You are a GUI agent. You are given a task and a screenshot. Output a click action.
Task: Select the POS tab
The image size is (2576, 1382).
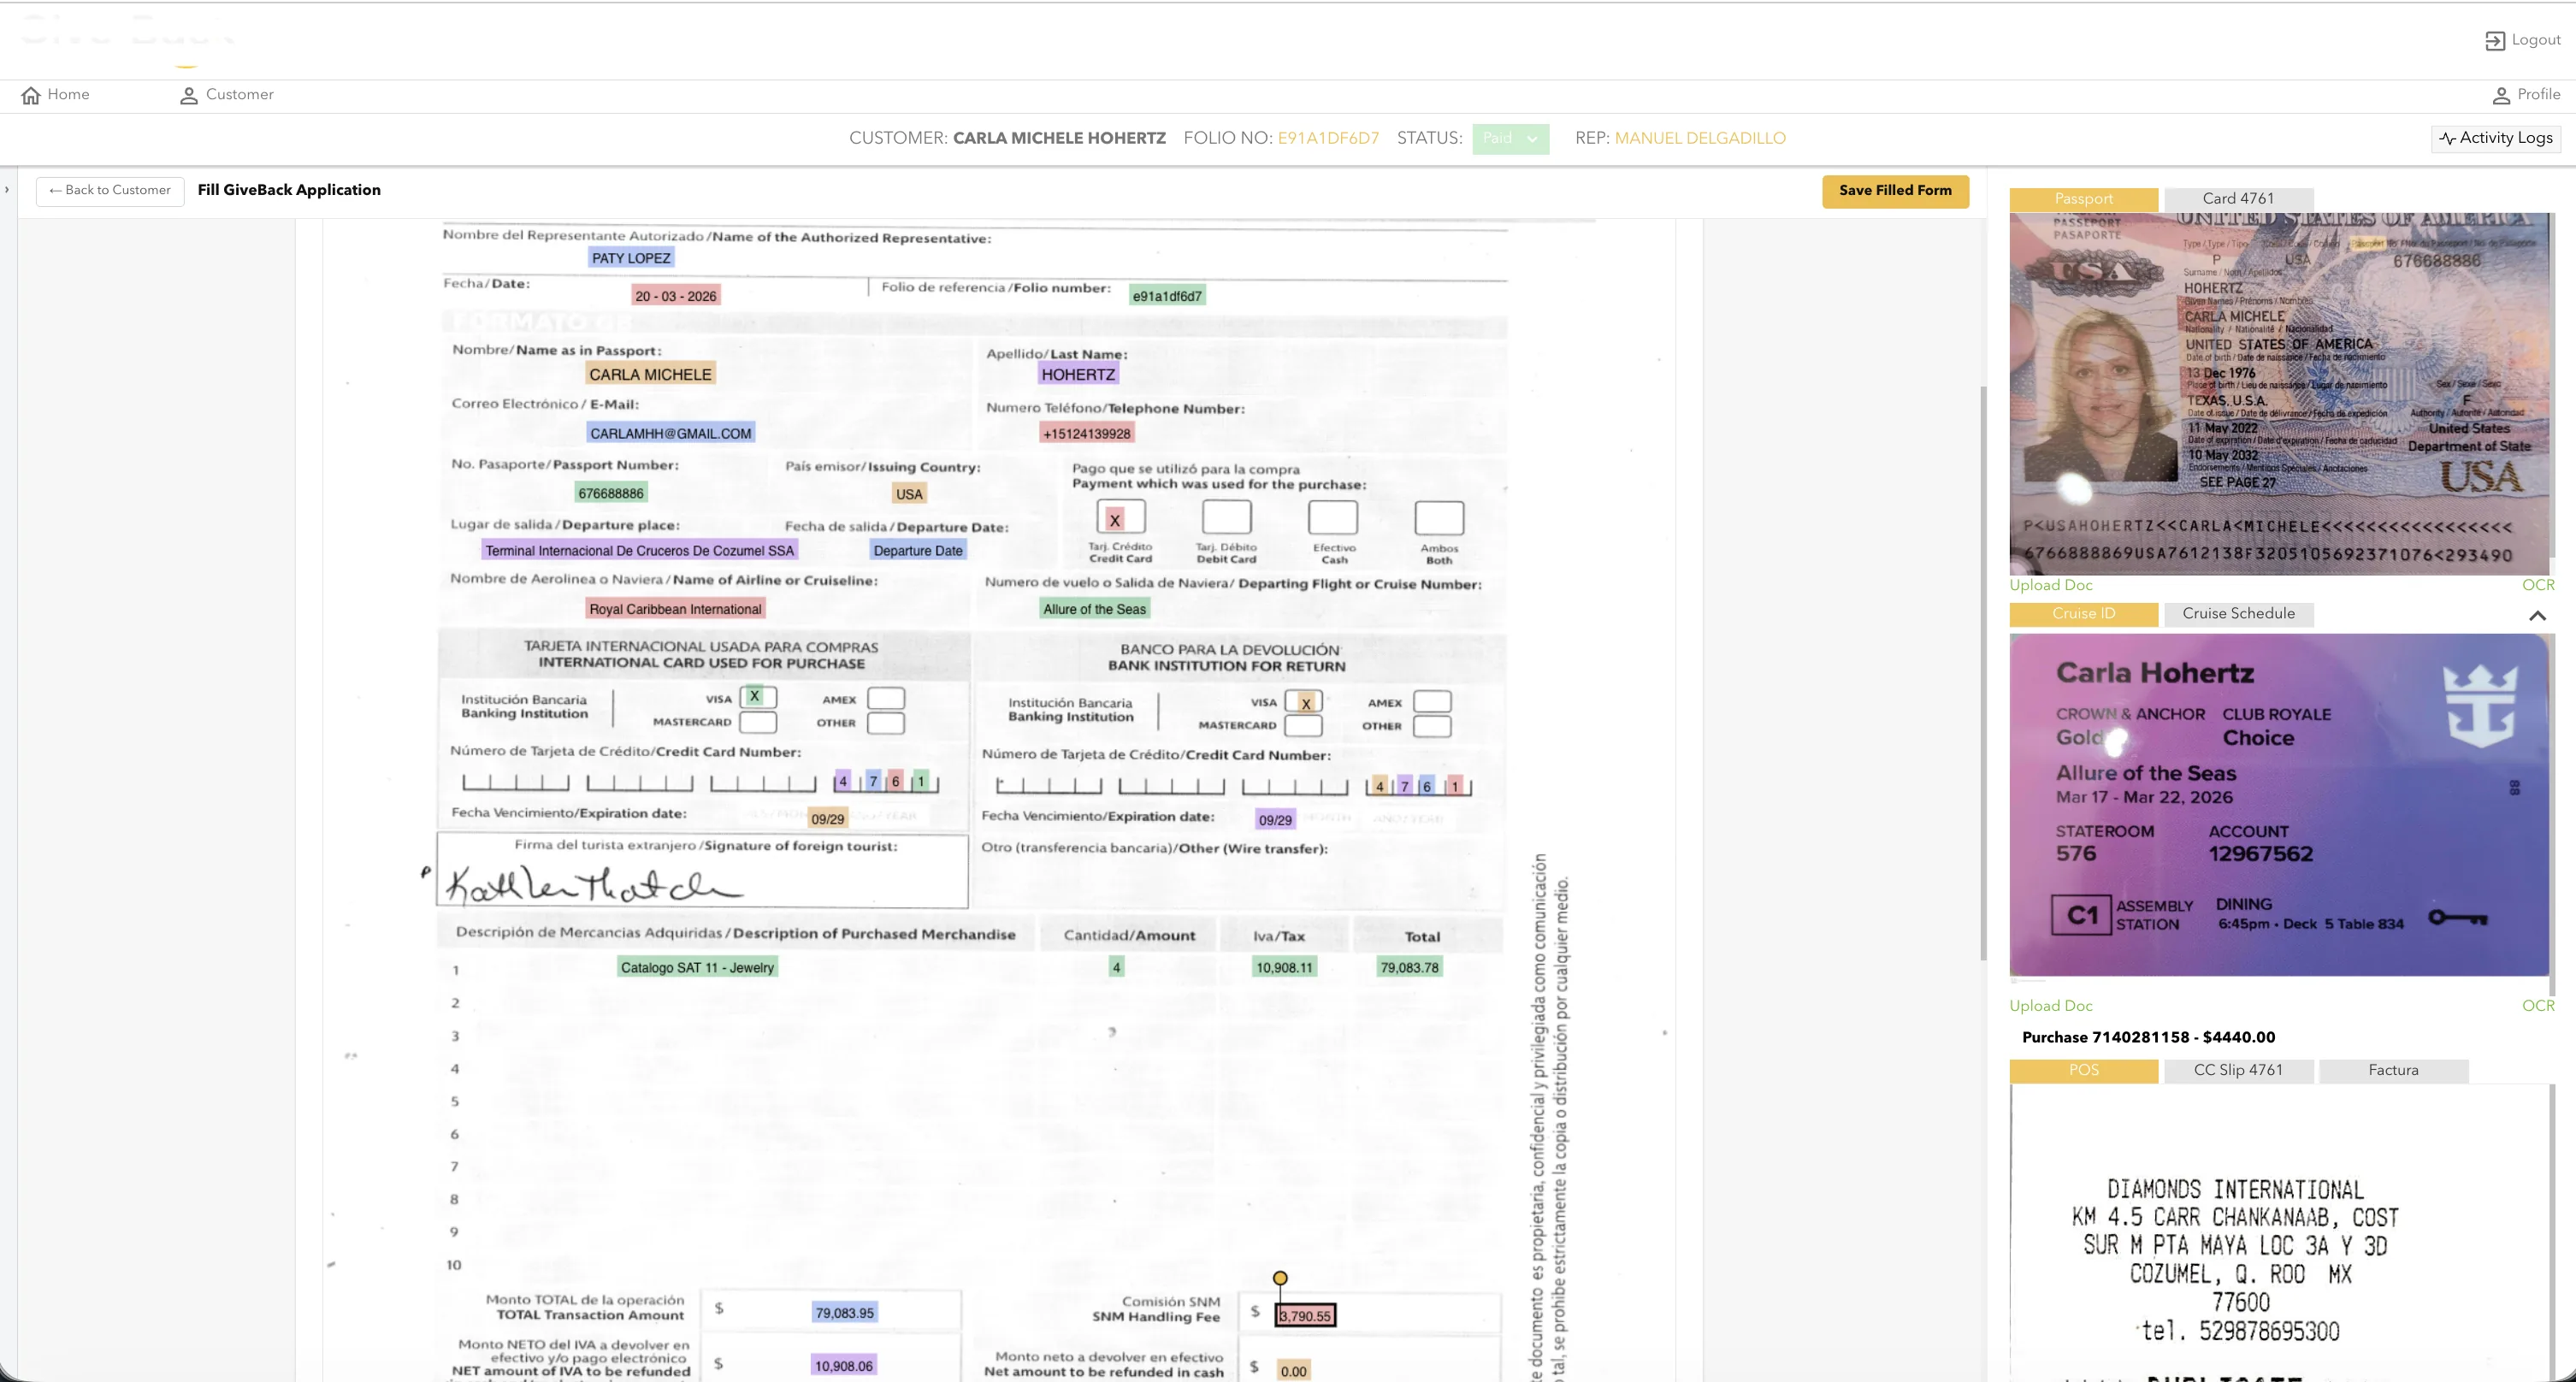pos(2084,1070)
